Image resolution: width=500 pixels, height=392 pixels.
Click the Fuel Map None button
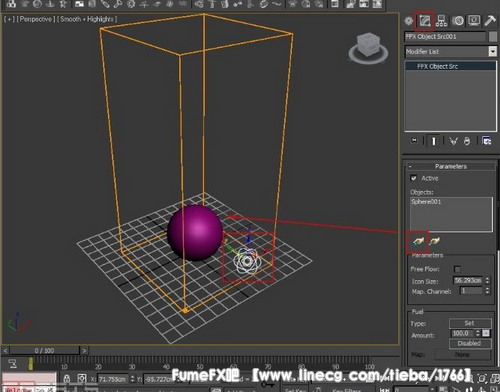(463, 355)
